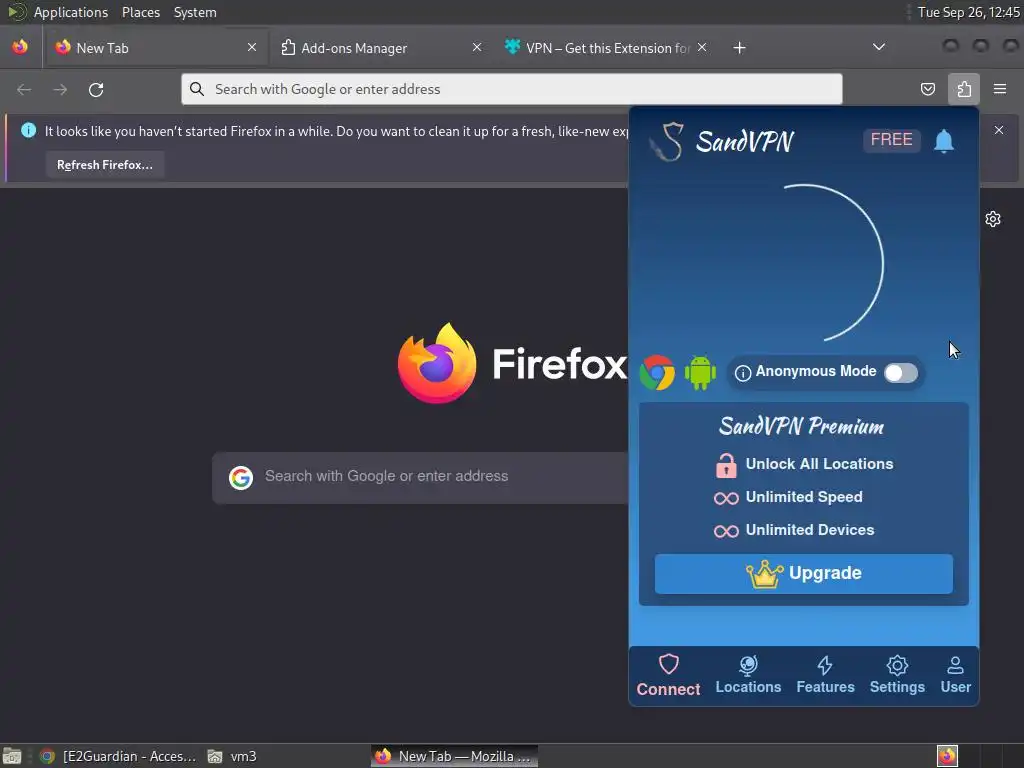This screenshot has height=768, width=1024.
Task: Click the new tab page Google search box
Action: [x=421, y=477]
